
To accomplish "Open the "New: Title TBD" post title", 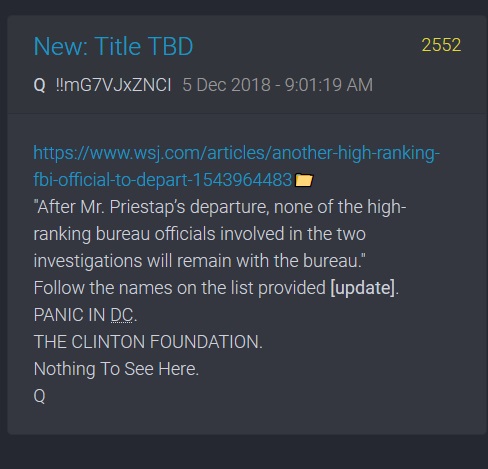I will (x=113, y=46).
